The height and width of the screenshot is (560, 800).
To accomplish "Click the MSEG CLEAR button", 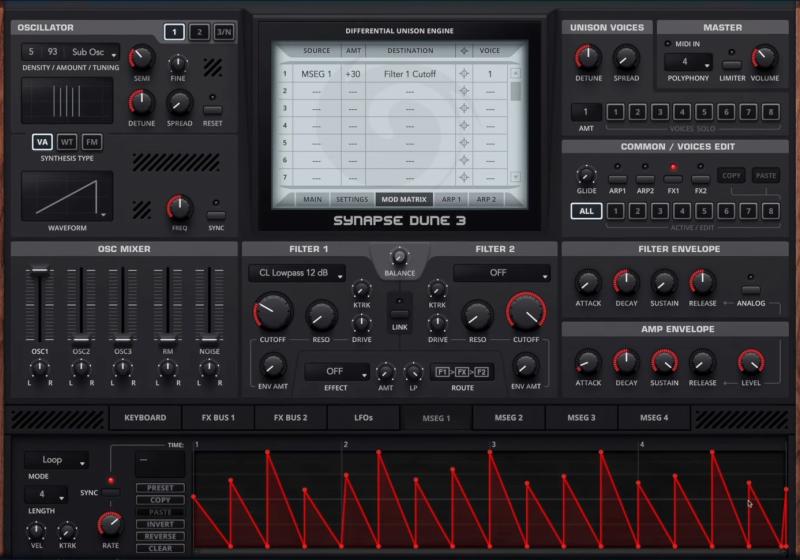I will click(x=160, y=549).
